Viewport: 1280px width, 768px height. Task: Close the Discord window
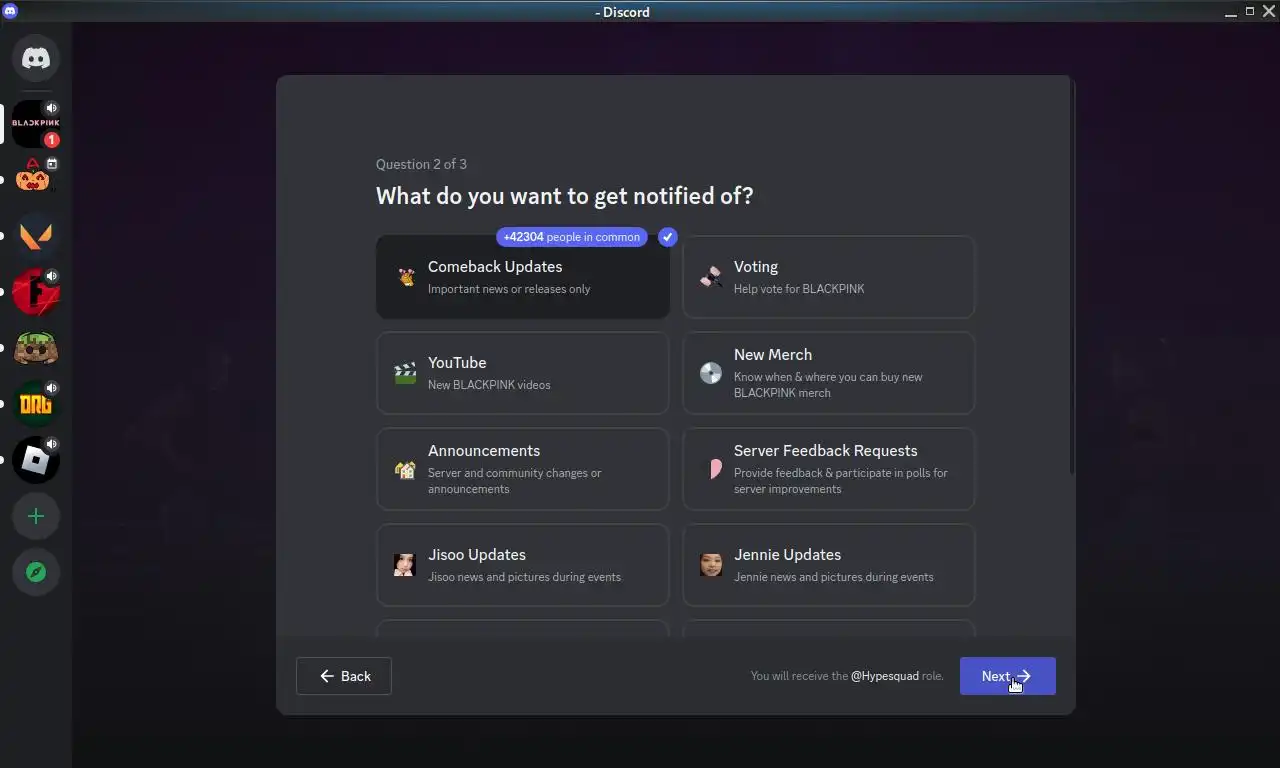(x=1269, y=11)
